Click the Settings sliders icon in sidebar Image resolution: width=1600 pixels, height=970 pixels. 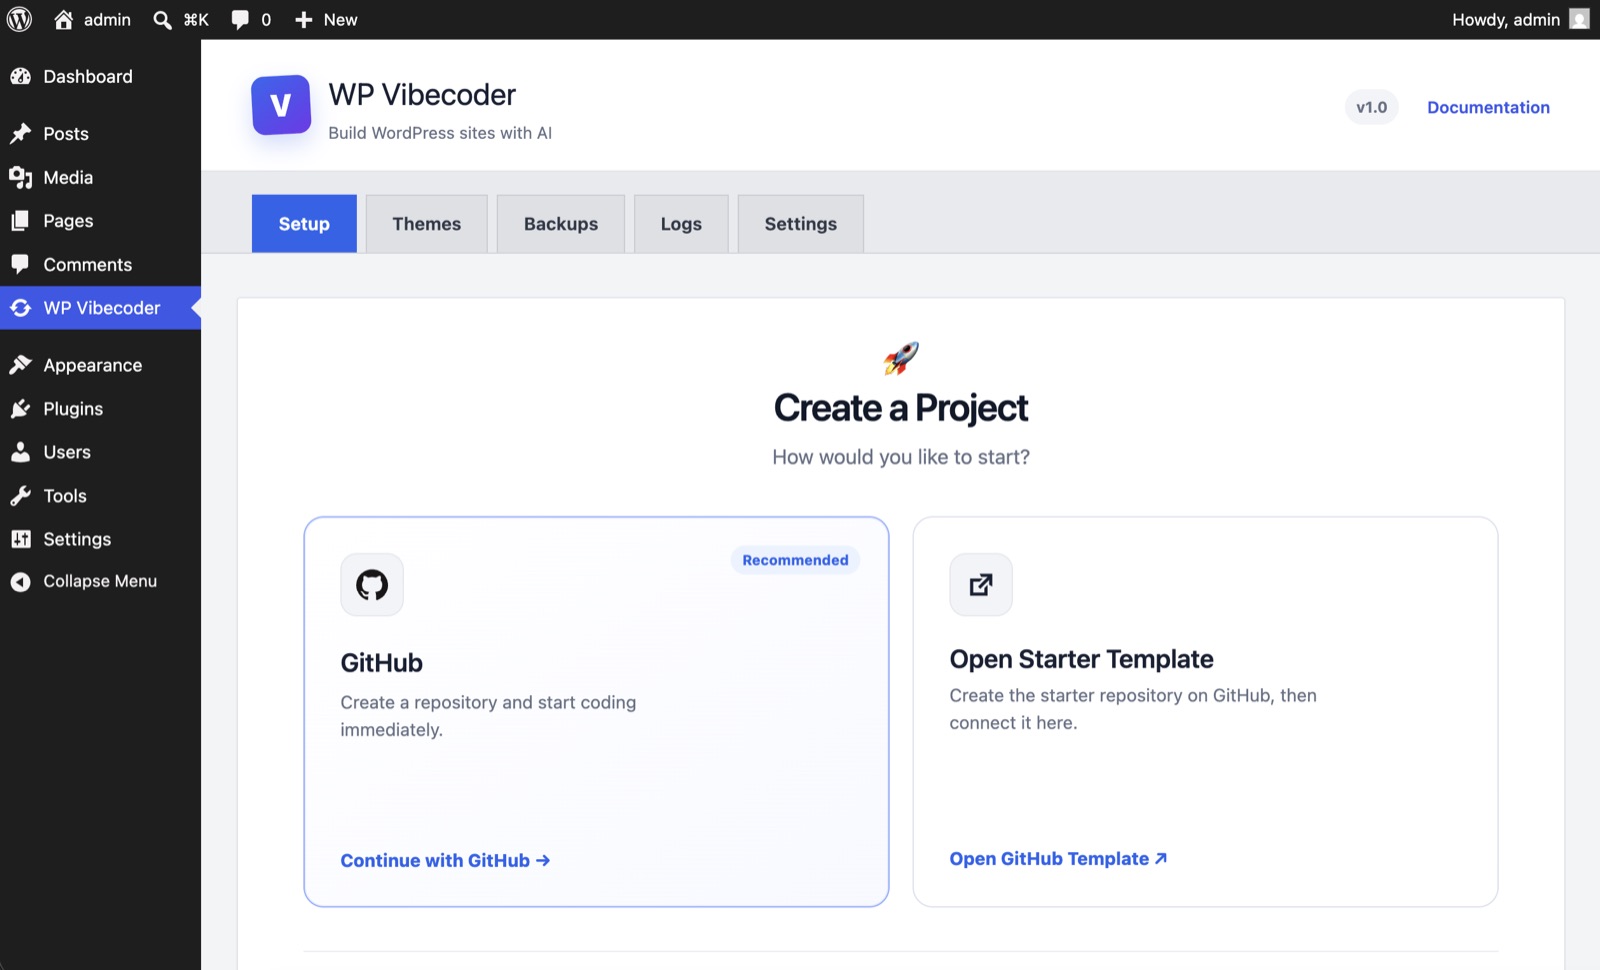point(21,540)
